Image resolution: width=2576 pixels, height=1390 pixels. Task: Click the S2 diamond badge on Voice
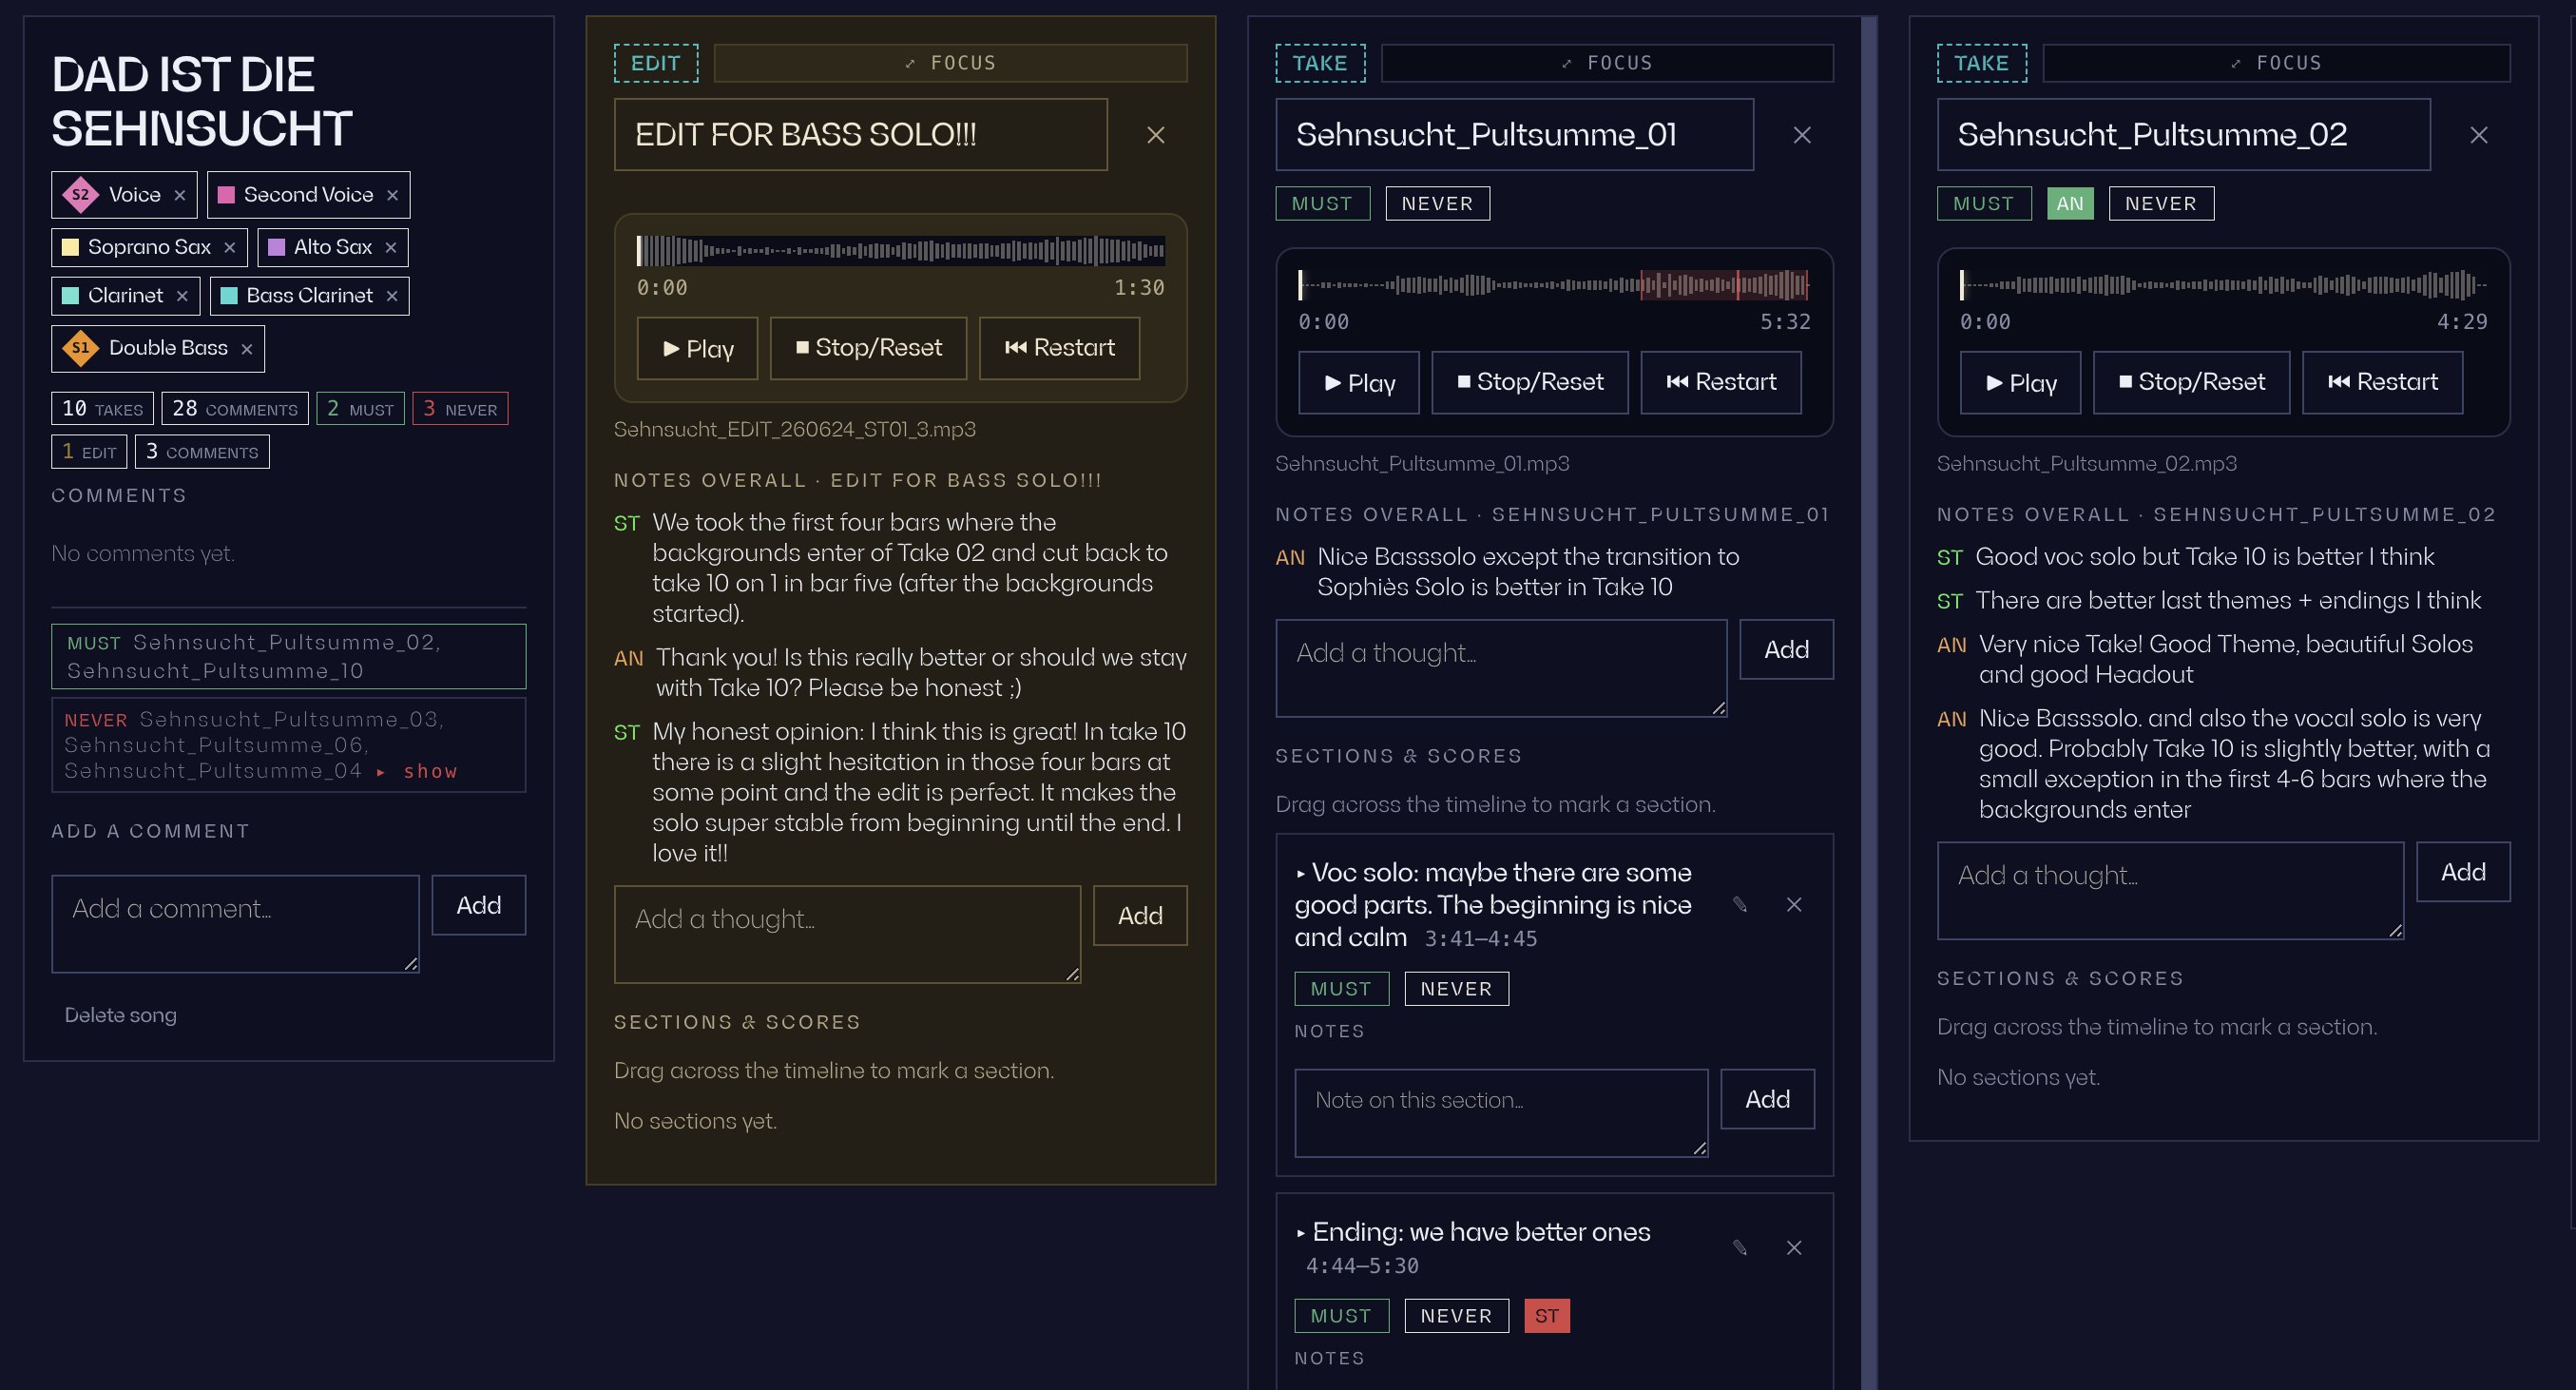tap(80, 195)
